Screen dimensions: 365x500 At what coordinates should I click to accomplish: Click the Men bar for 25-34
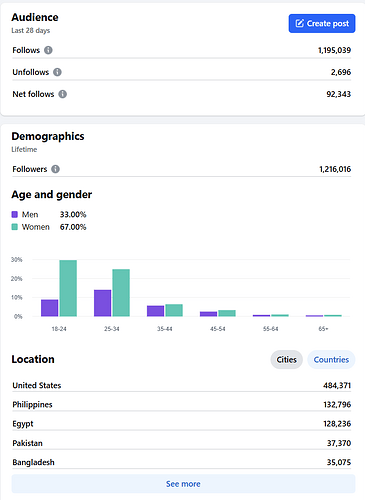[x=102, y=303]
